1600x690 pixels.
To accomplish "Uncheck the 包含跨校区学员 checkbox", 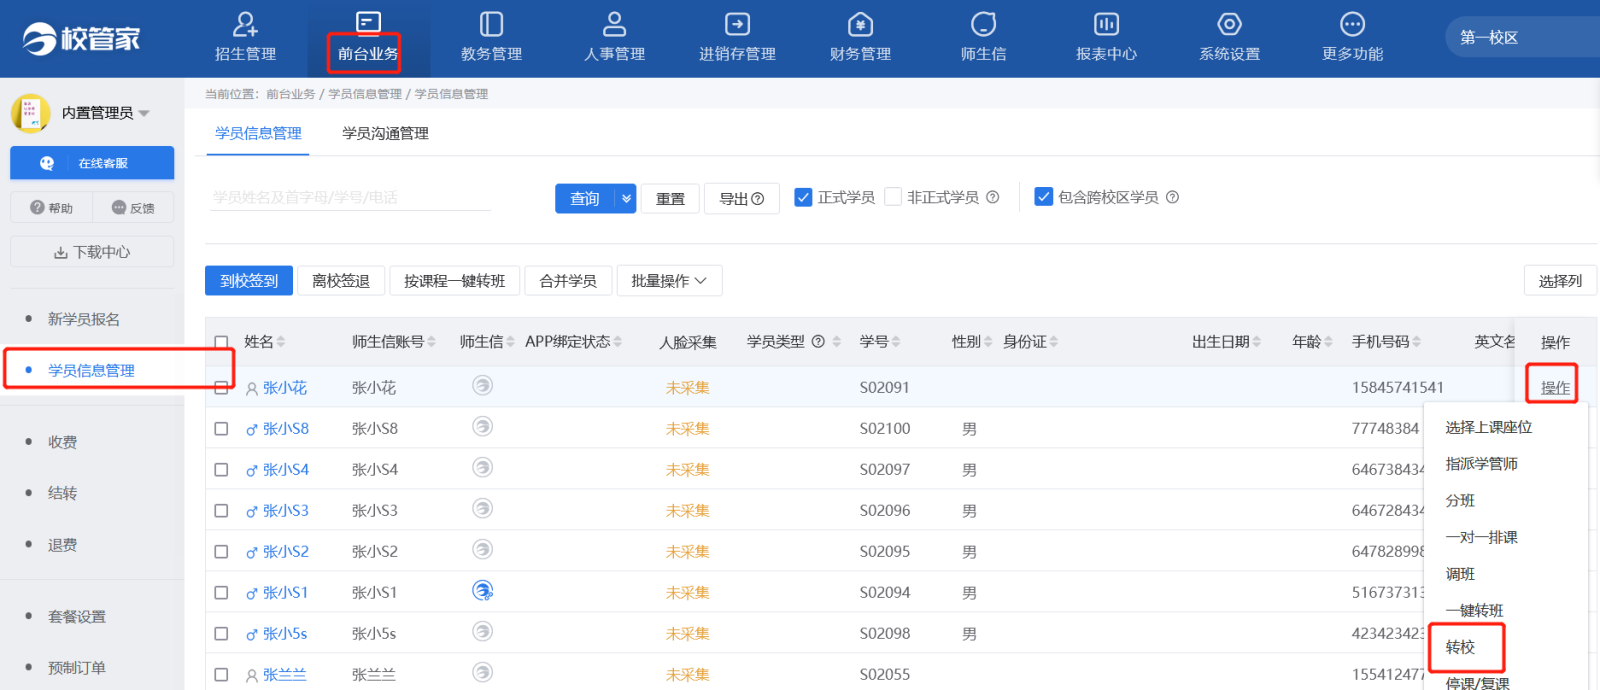I will pyautogui.click(x=1044, y=197).
